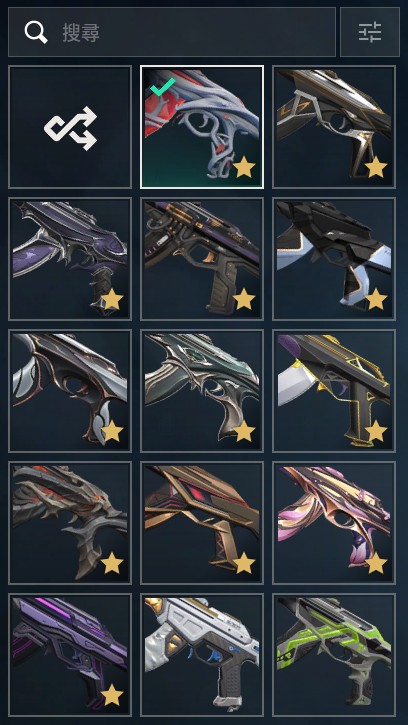408x725 pixels.
Task: Choose the dark skin with orange trigger
Action: [202, 259]
